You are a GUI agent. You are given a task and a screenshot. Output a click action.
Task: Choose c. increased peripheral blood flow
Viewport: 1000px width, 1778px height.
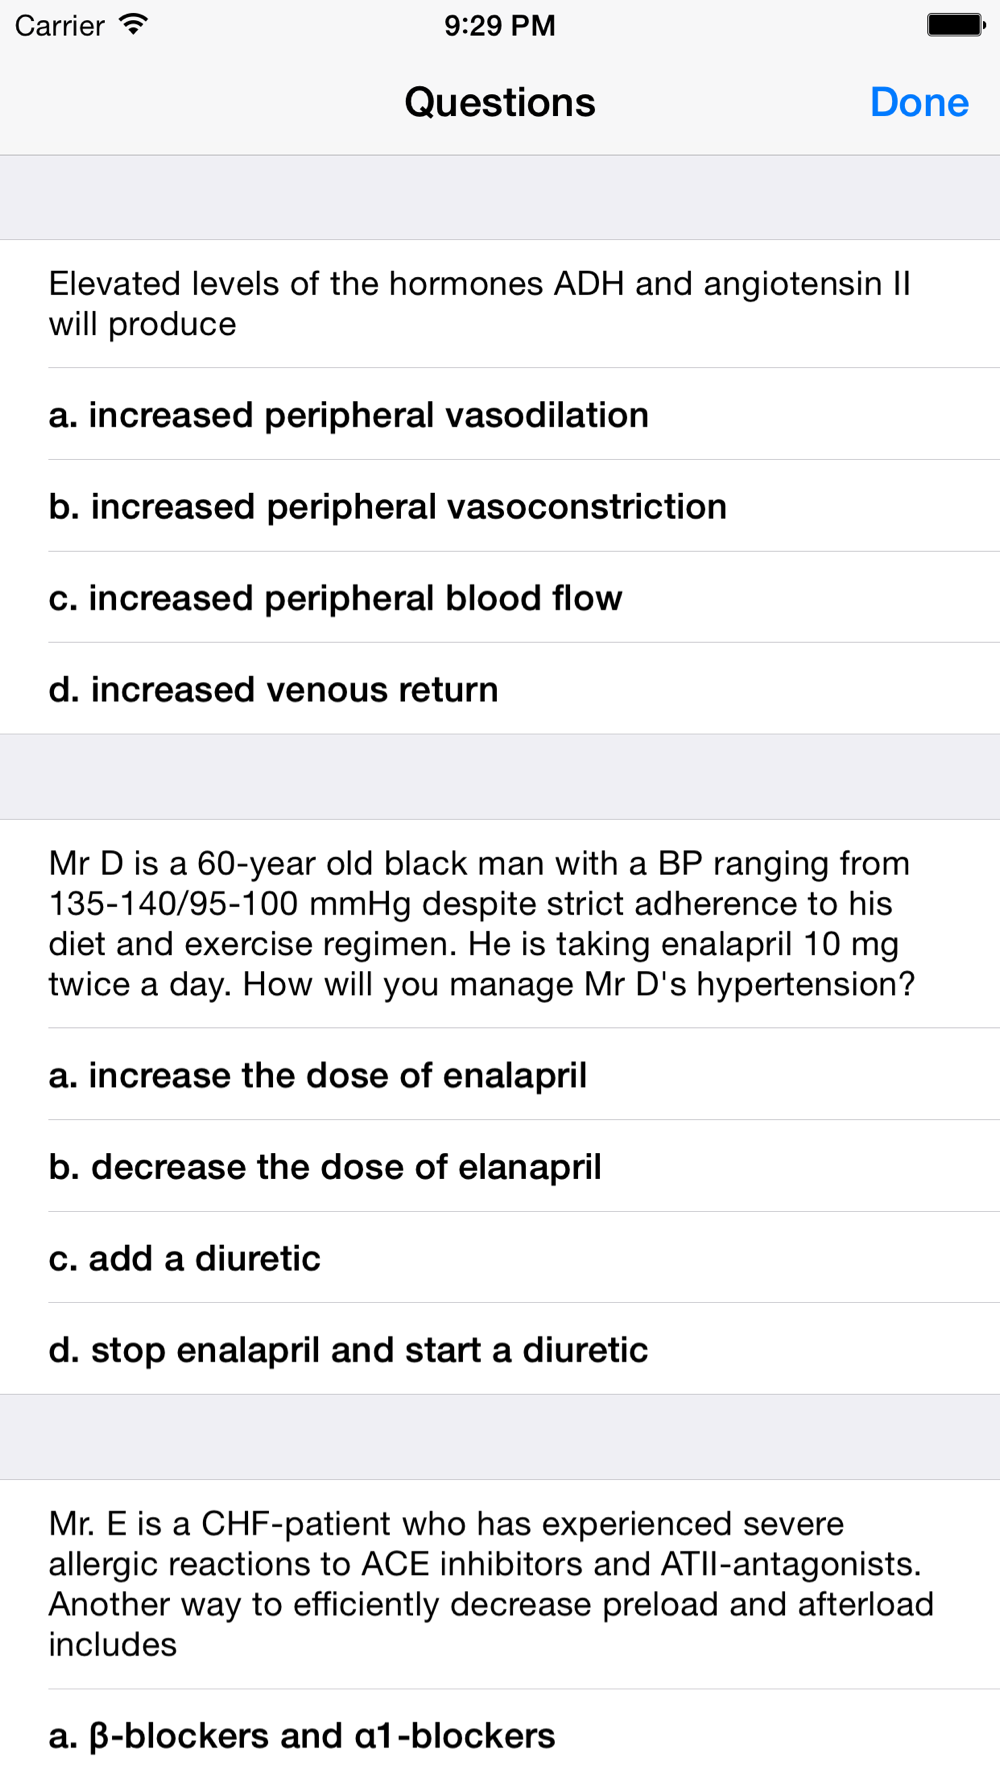tap(500, 597)
